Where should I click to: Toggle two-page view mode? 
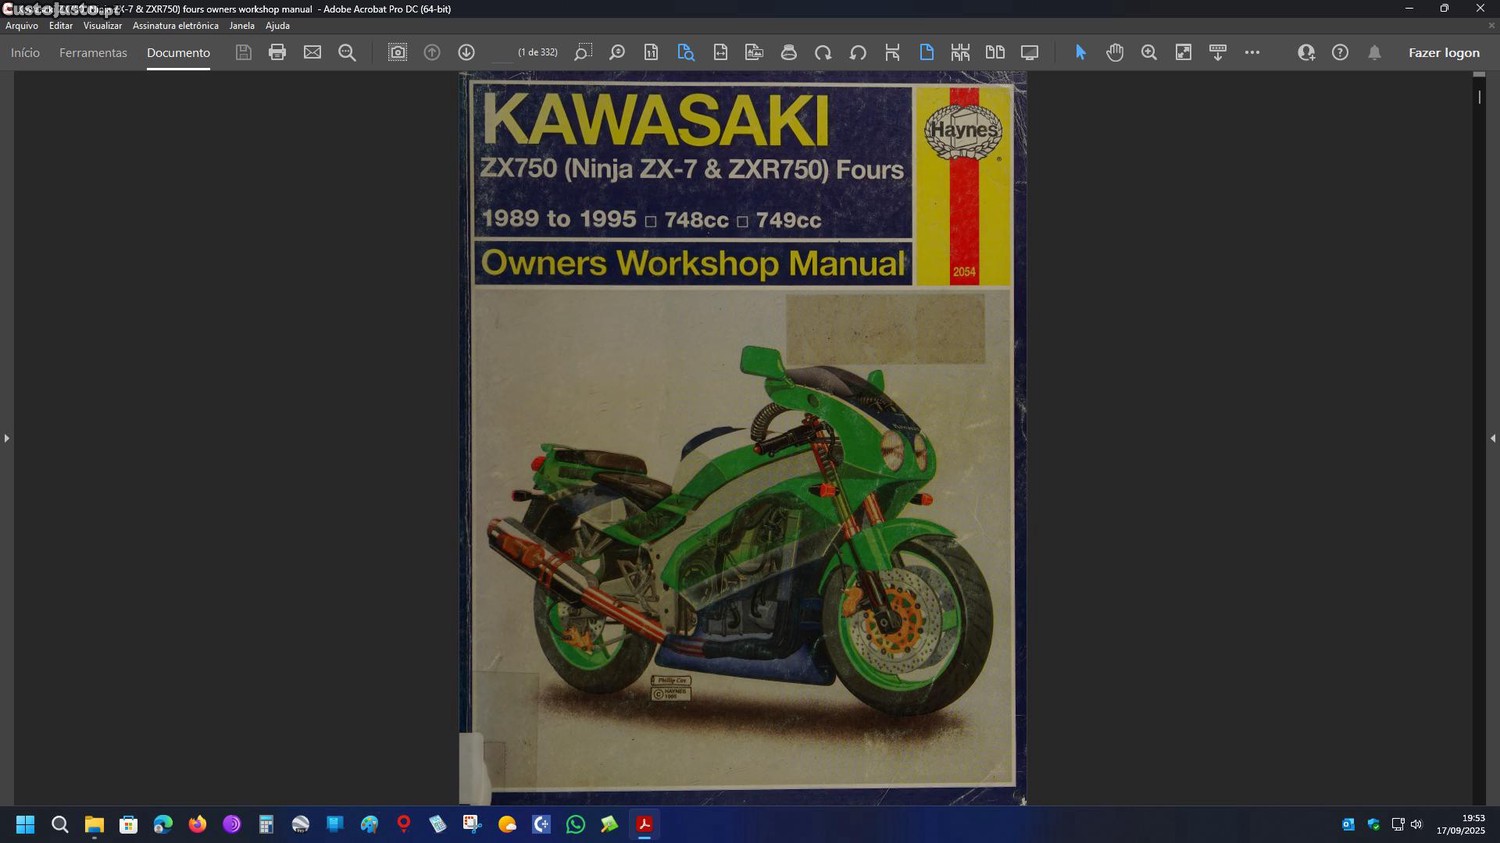click(x=995, y=52)
